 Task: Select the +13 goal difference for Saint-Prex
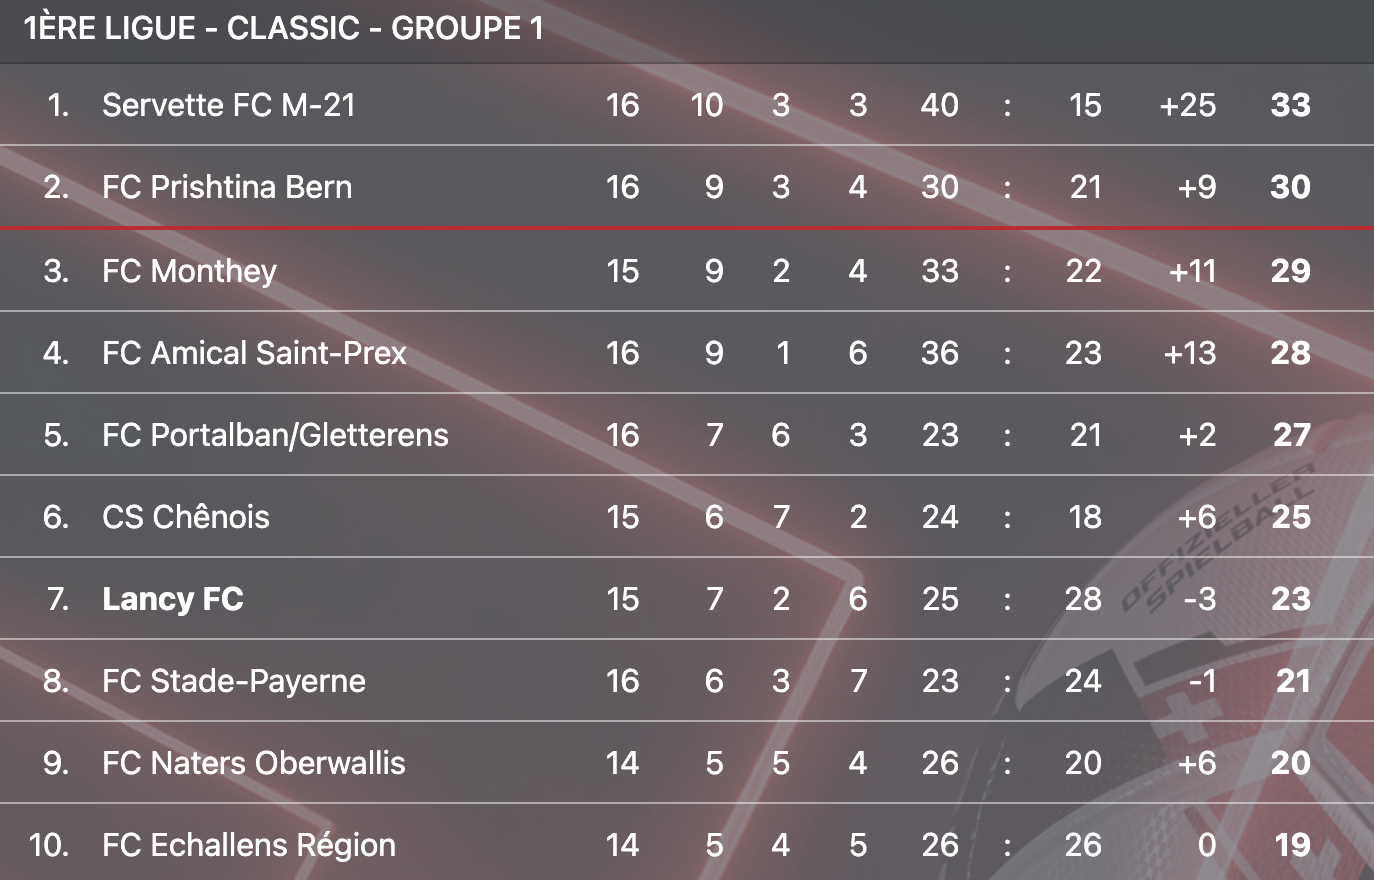click(1190, 353)
